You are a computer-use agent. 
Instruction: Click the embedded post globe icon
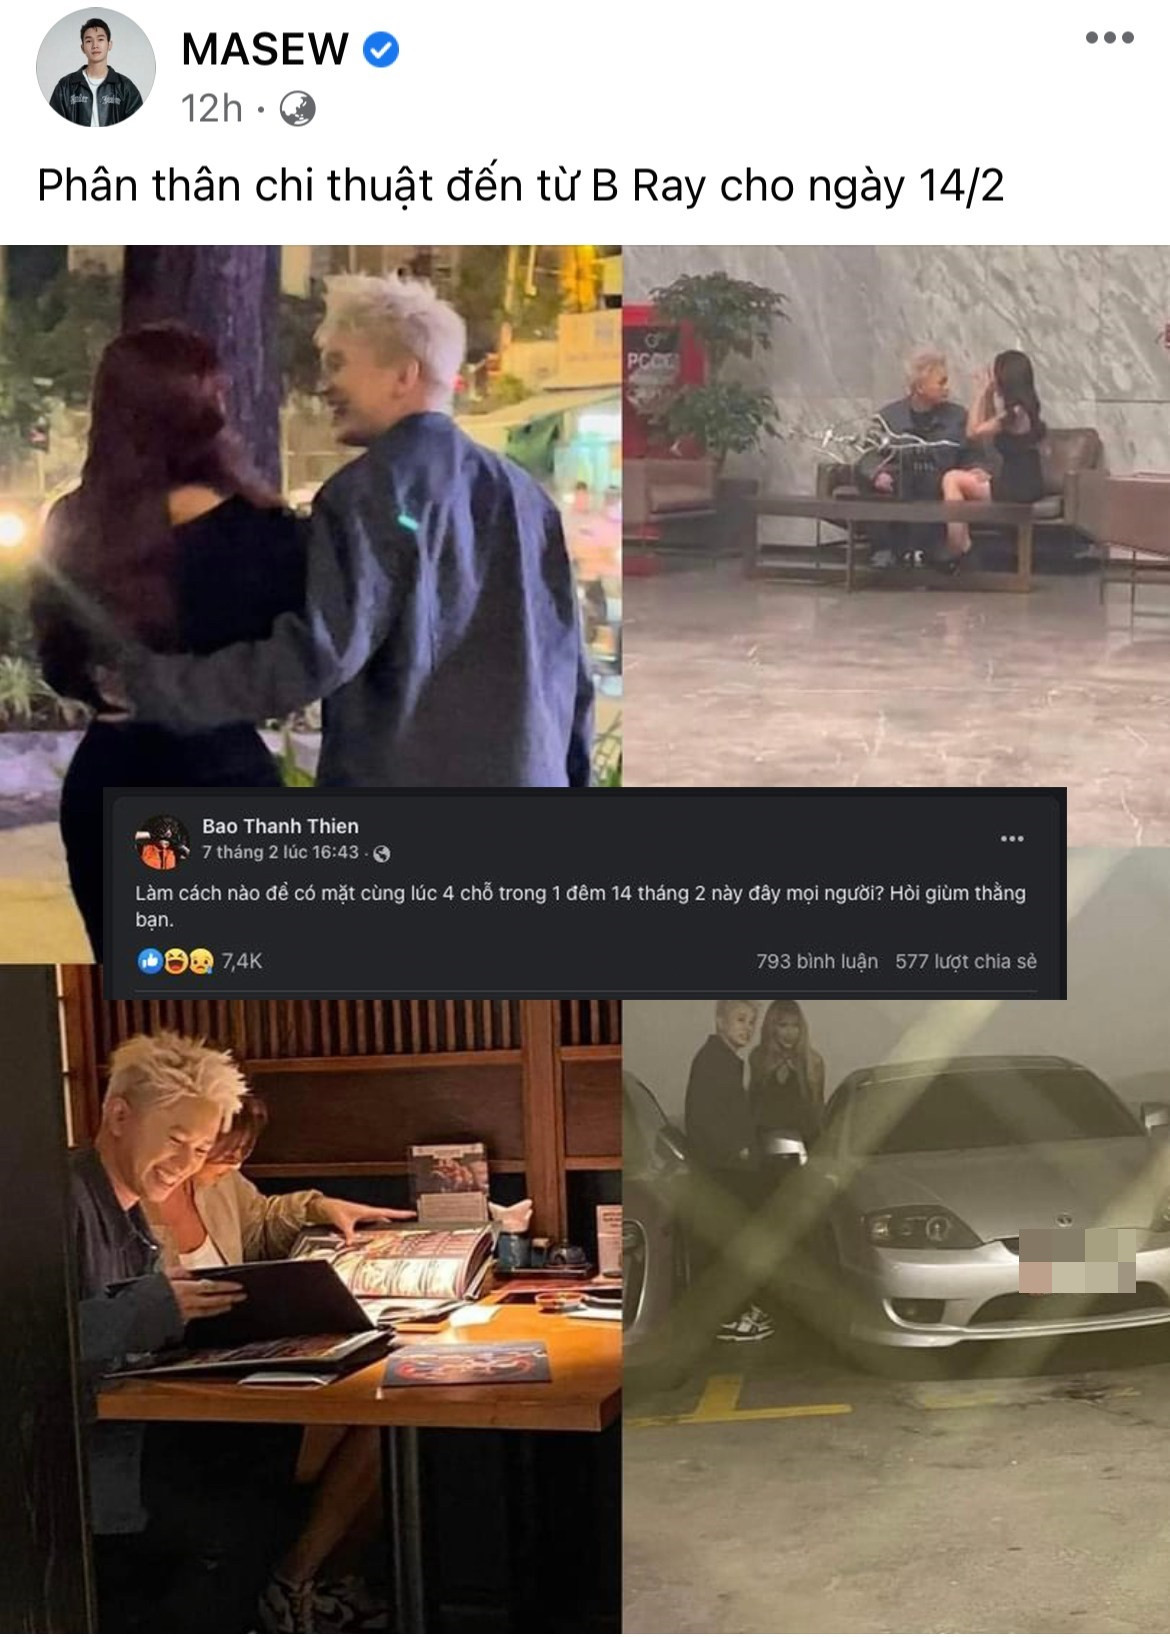(x=381, y=853)
